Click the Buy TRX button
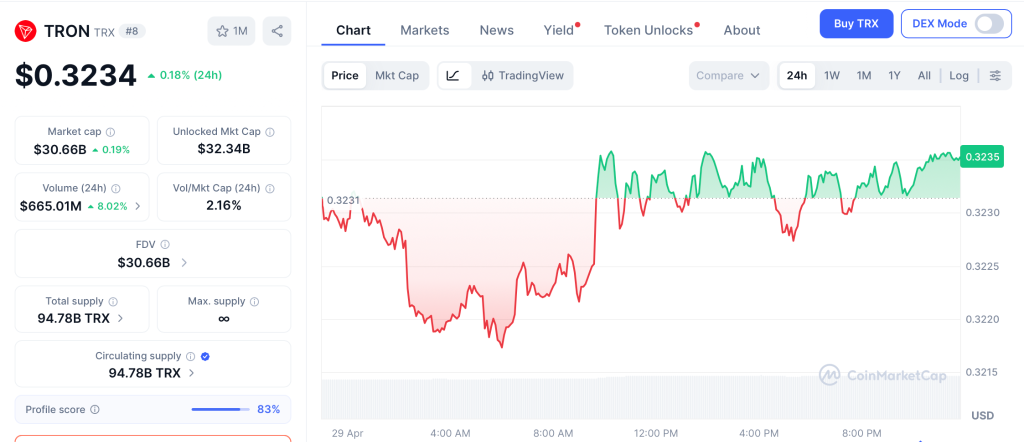The height and width of the screenshot is (442, 1024). pos(856,23)
